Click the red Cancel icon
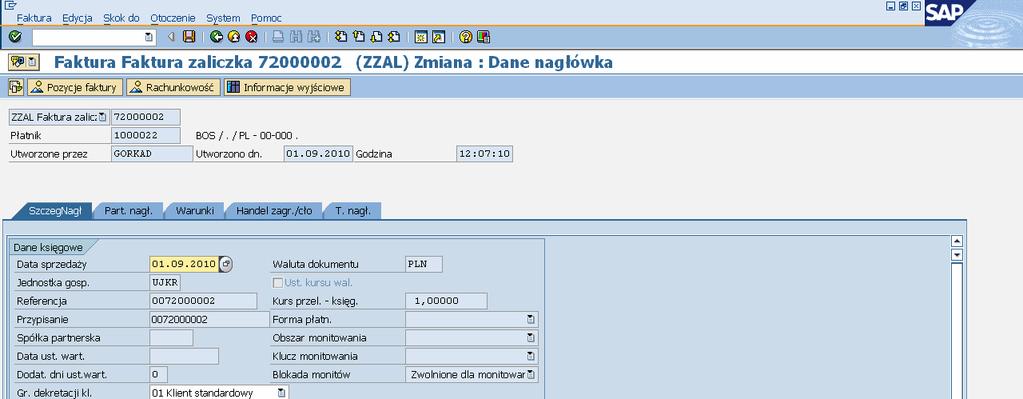Image resolution: width=1023 pixels, height=399 pixels. click(x=251, y=37)
